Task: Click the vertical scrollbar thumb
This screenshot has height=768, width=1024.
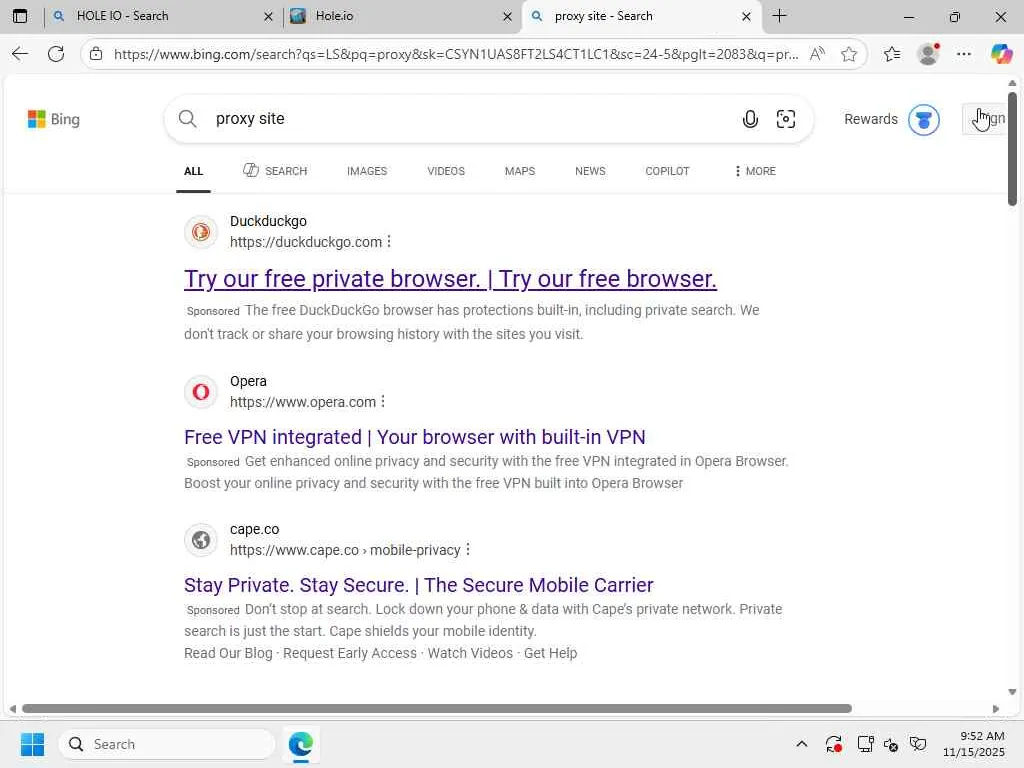Action: [x=1012, y=149]
